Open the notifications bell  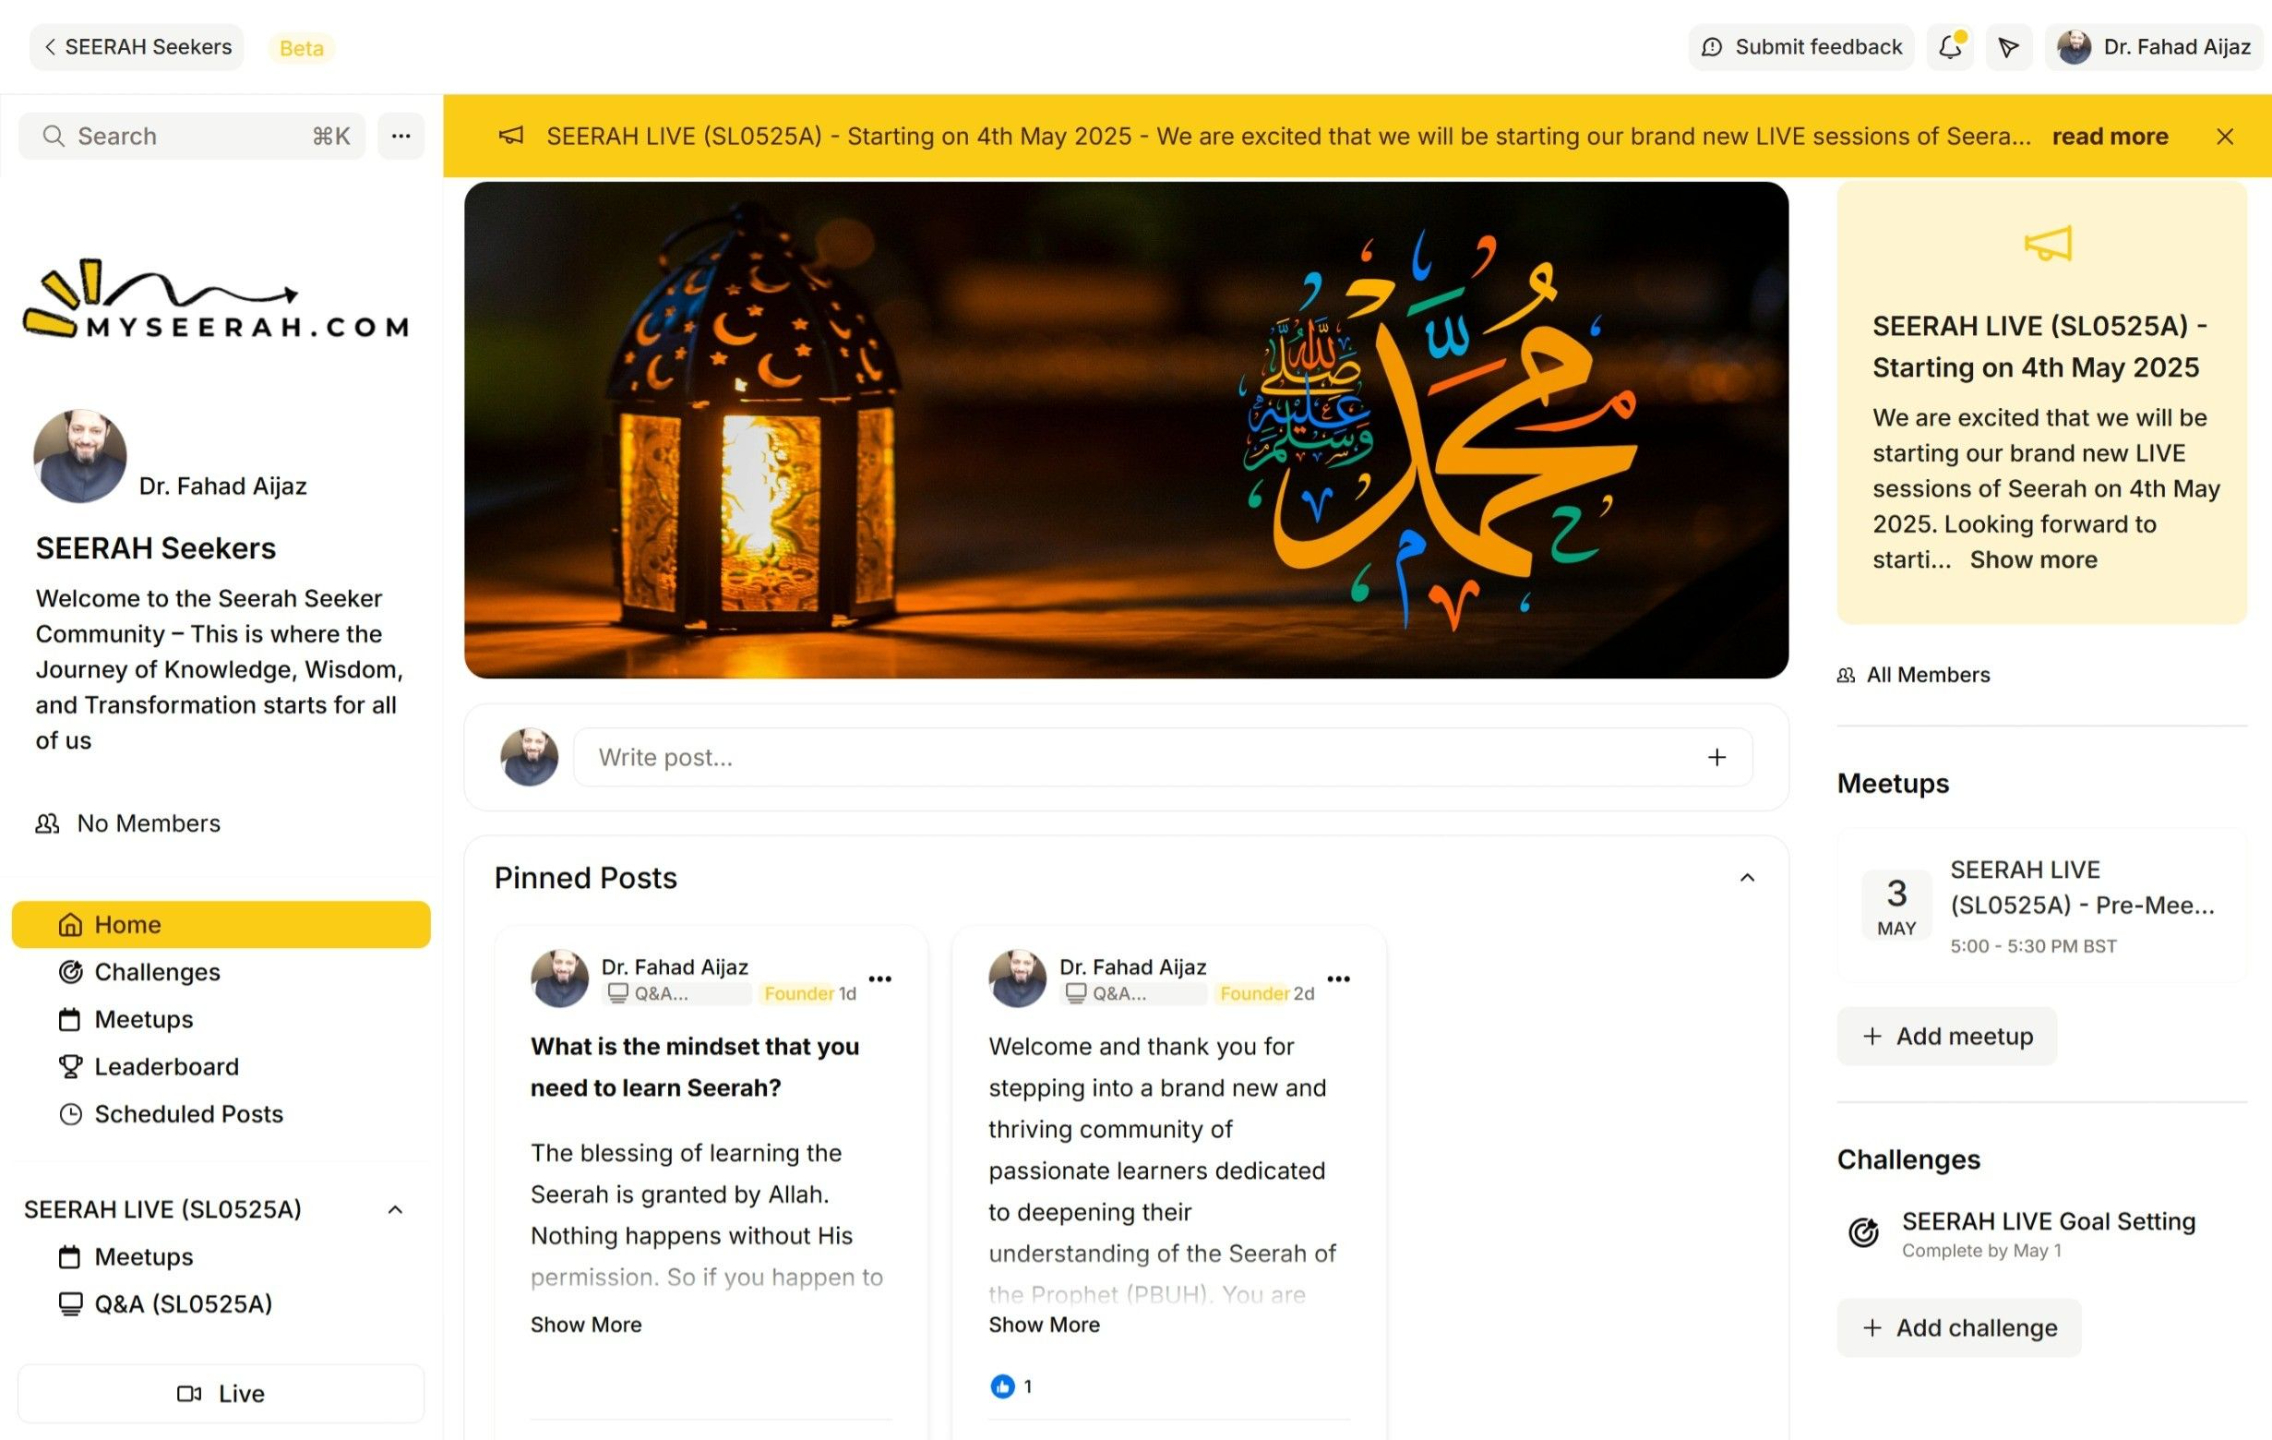[x=1950, y=47]
